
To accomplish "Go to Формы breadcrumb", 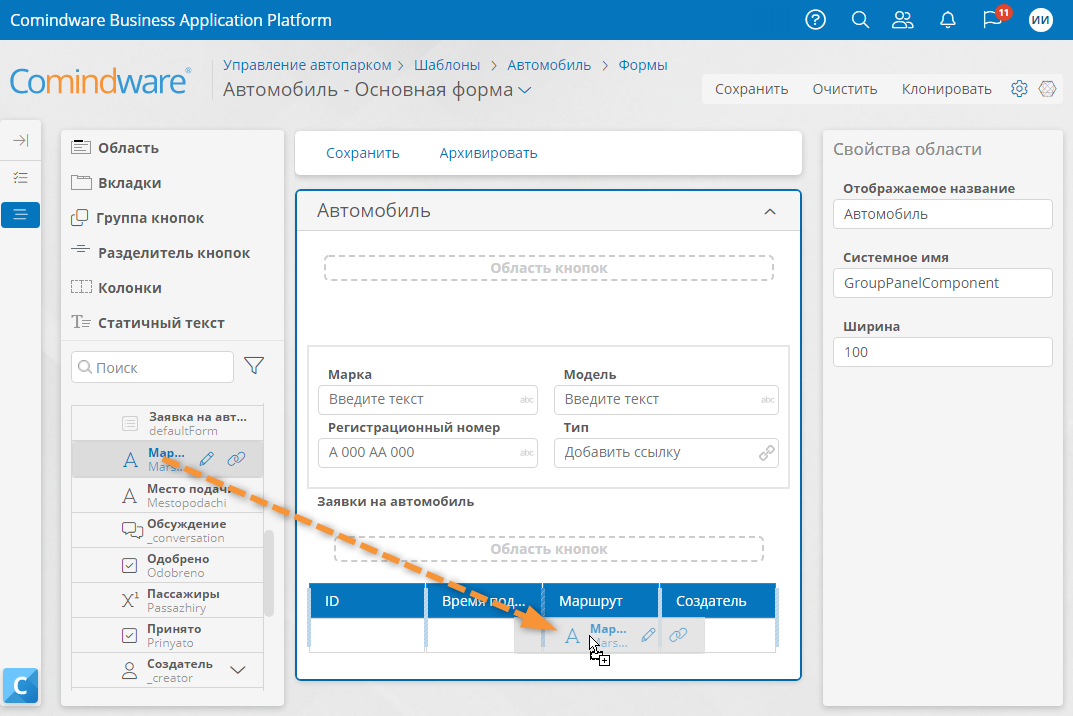I will point(643,65).
